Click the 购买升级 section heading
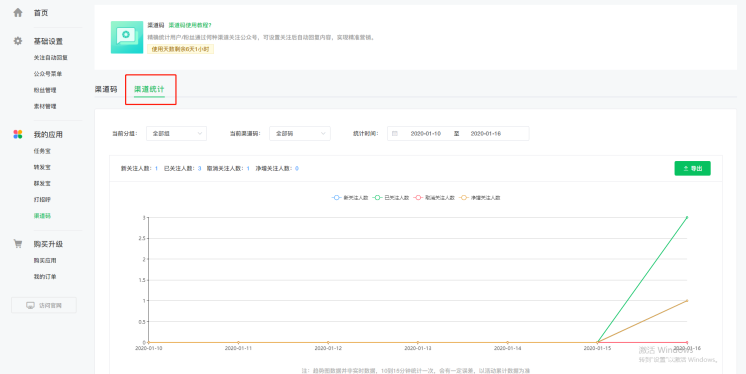The image size is (746, 374). (x=48, y=244)
